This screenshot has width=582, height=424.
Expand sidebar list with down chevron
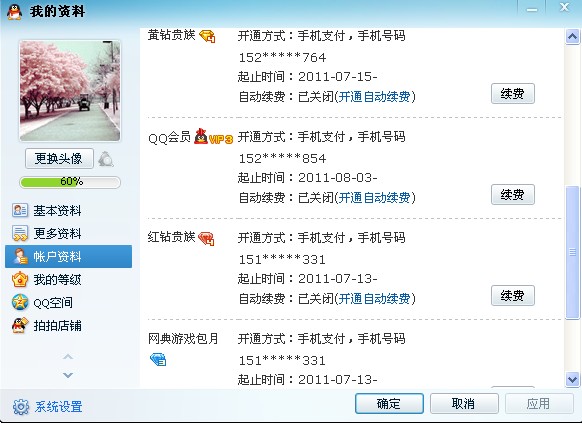click(x=68, y=375)
